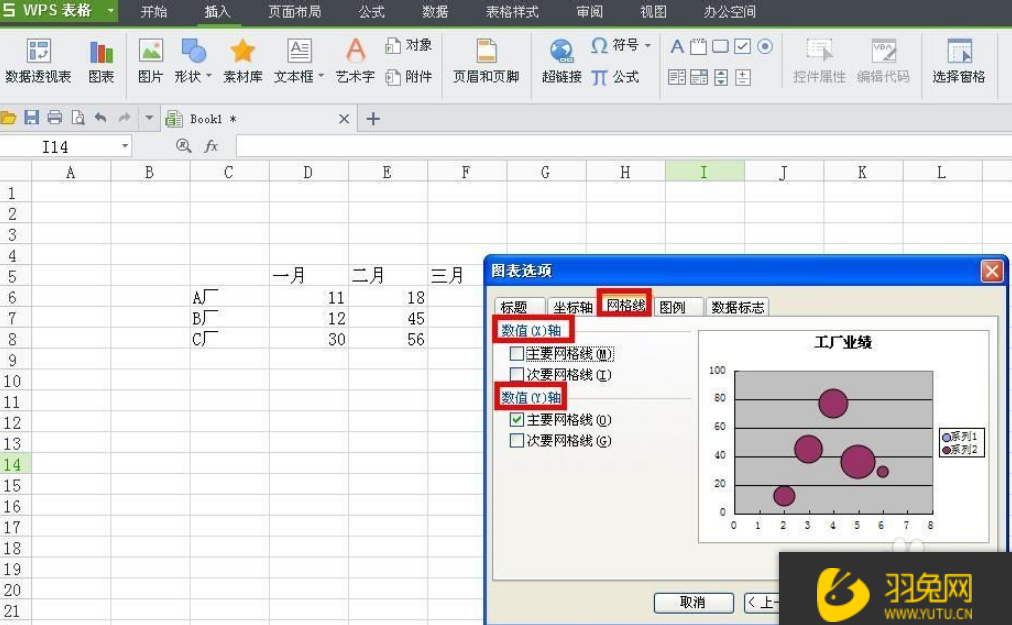Open the 图表 chart insert tool
Screen dimensions: 1012x625
tap(101, 61)
